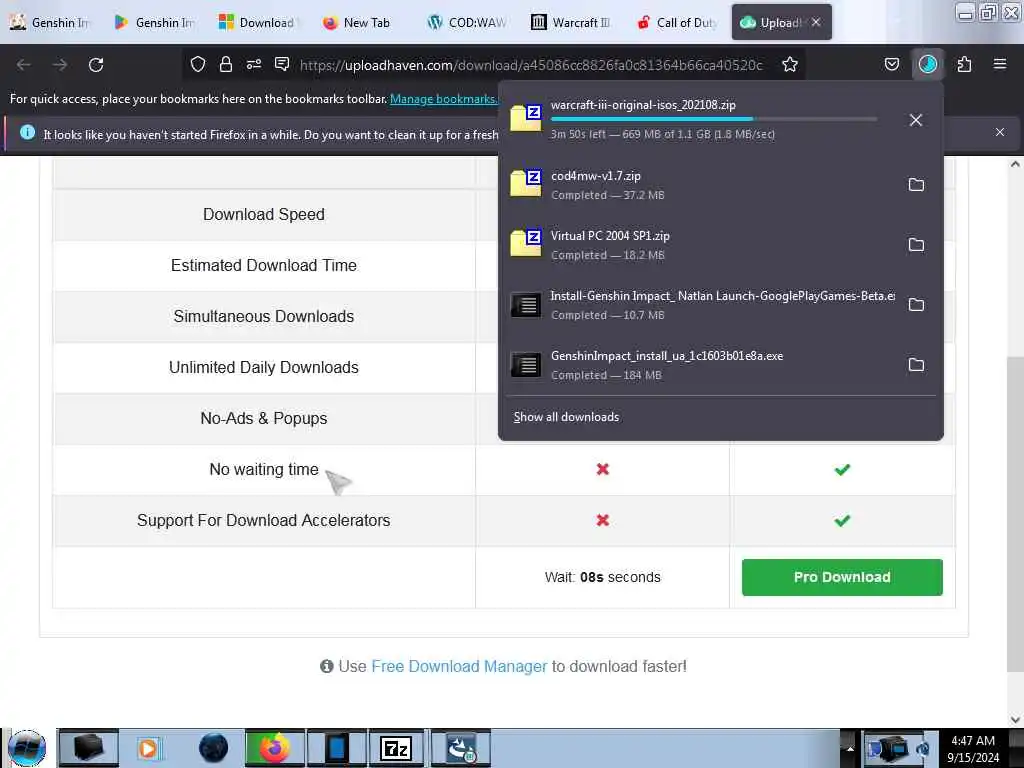Viewport: 1024px width, 768px height.
Task: Reload the current page
Action: click(x=96, y=65)
